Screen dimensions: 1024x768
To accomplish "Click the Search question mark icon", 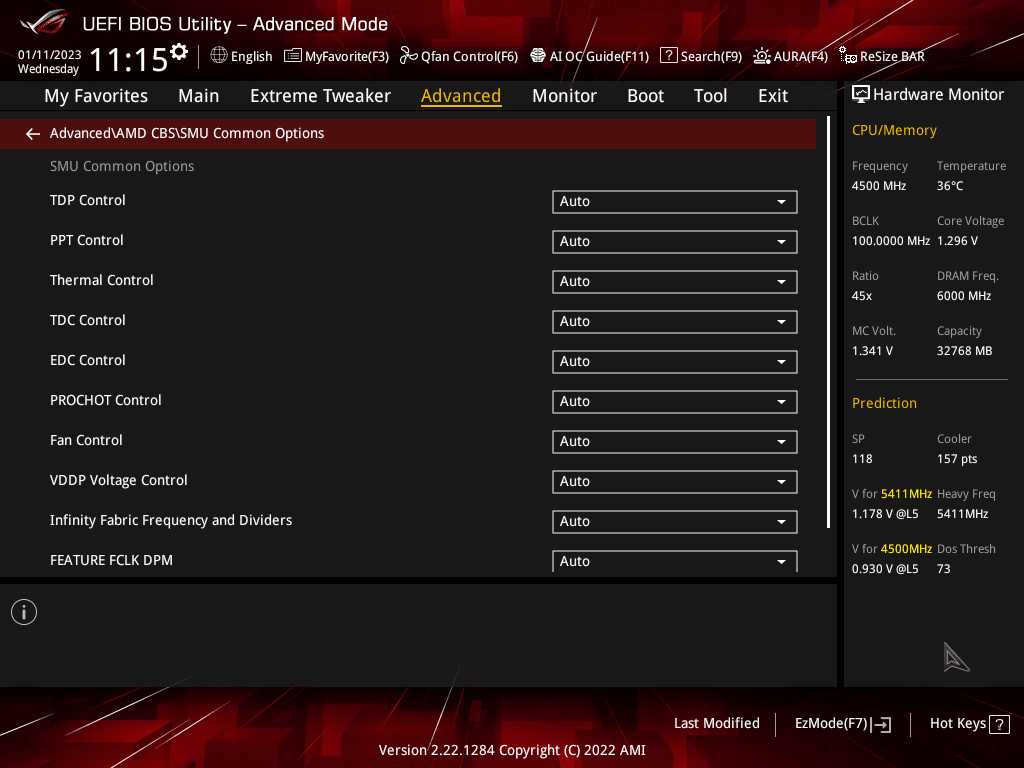I will 668,56.
